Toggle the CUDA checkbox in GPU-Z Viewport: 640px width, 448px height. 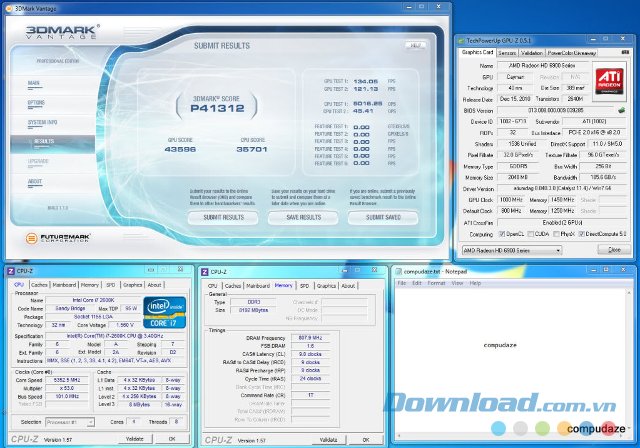531,234
